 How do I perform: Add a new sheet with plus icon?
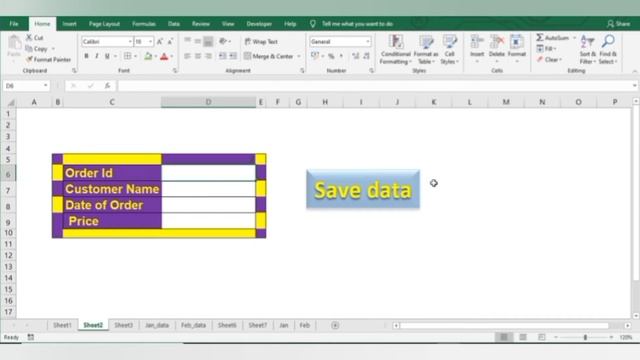pos(335,325)
